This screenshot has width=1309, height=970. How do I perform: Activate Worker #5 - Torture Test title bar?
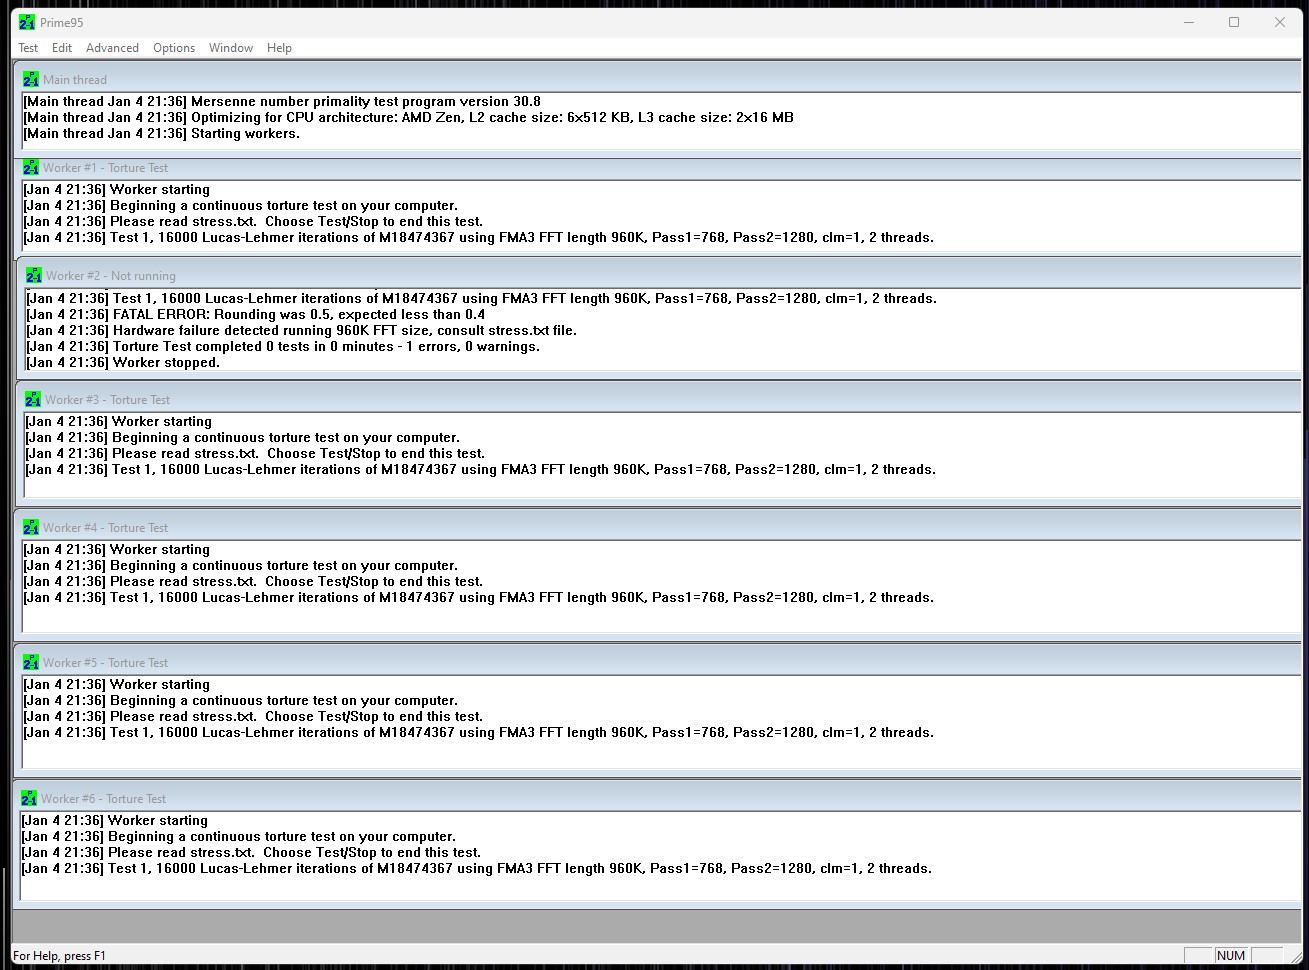(x=660, y=662)
